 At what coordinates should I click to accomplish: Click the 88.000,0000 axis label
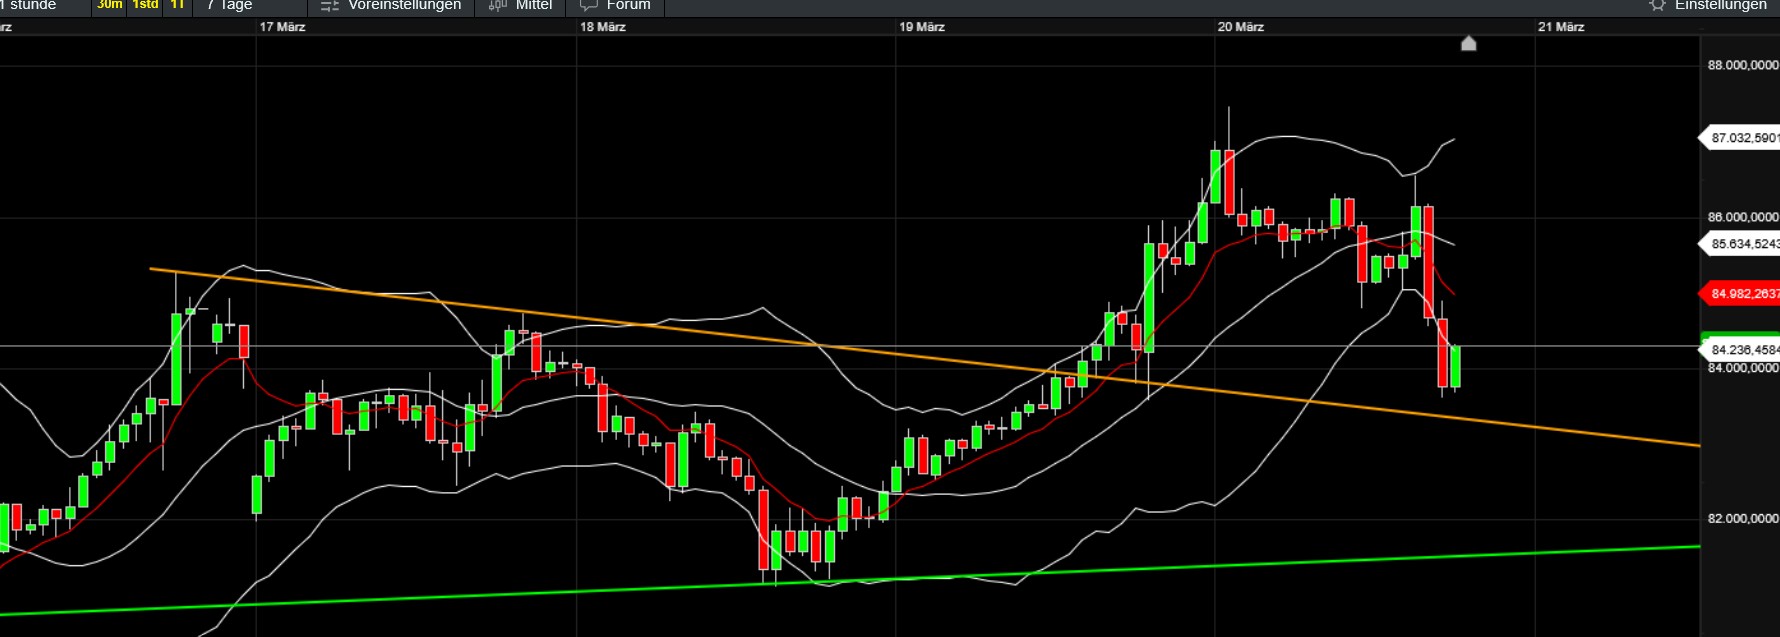[x=1743, y=65]
